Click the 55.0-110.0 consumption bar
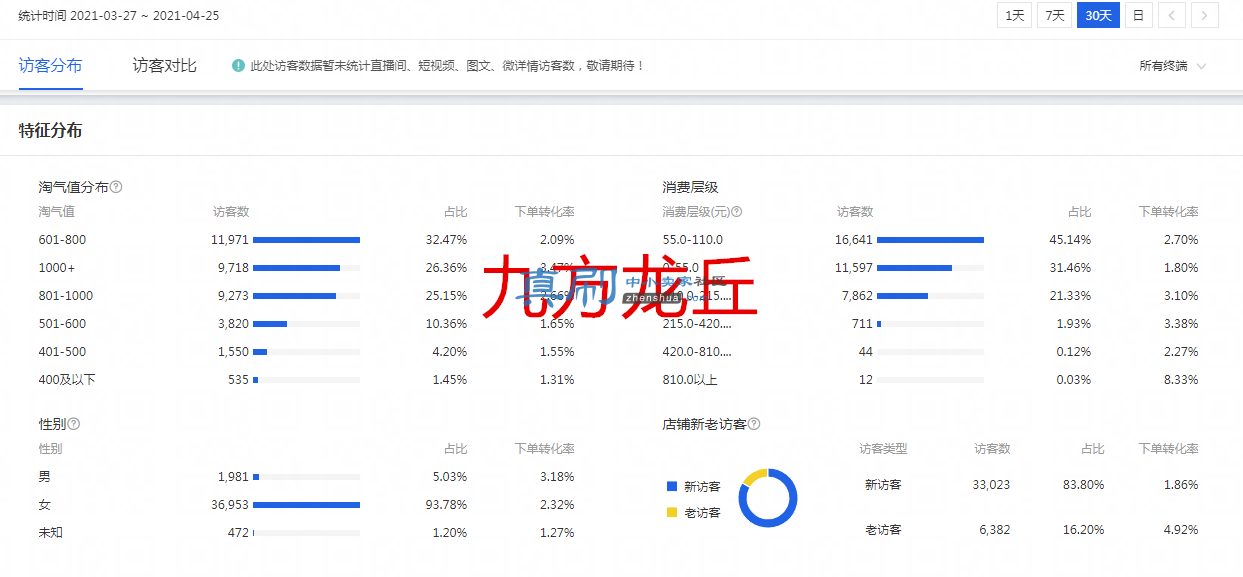The height and width of the screenshot is (577, 1243). [x=930, y=240]
